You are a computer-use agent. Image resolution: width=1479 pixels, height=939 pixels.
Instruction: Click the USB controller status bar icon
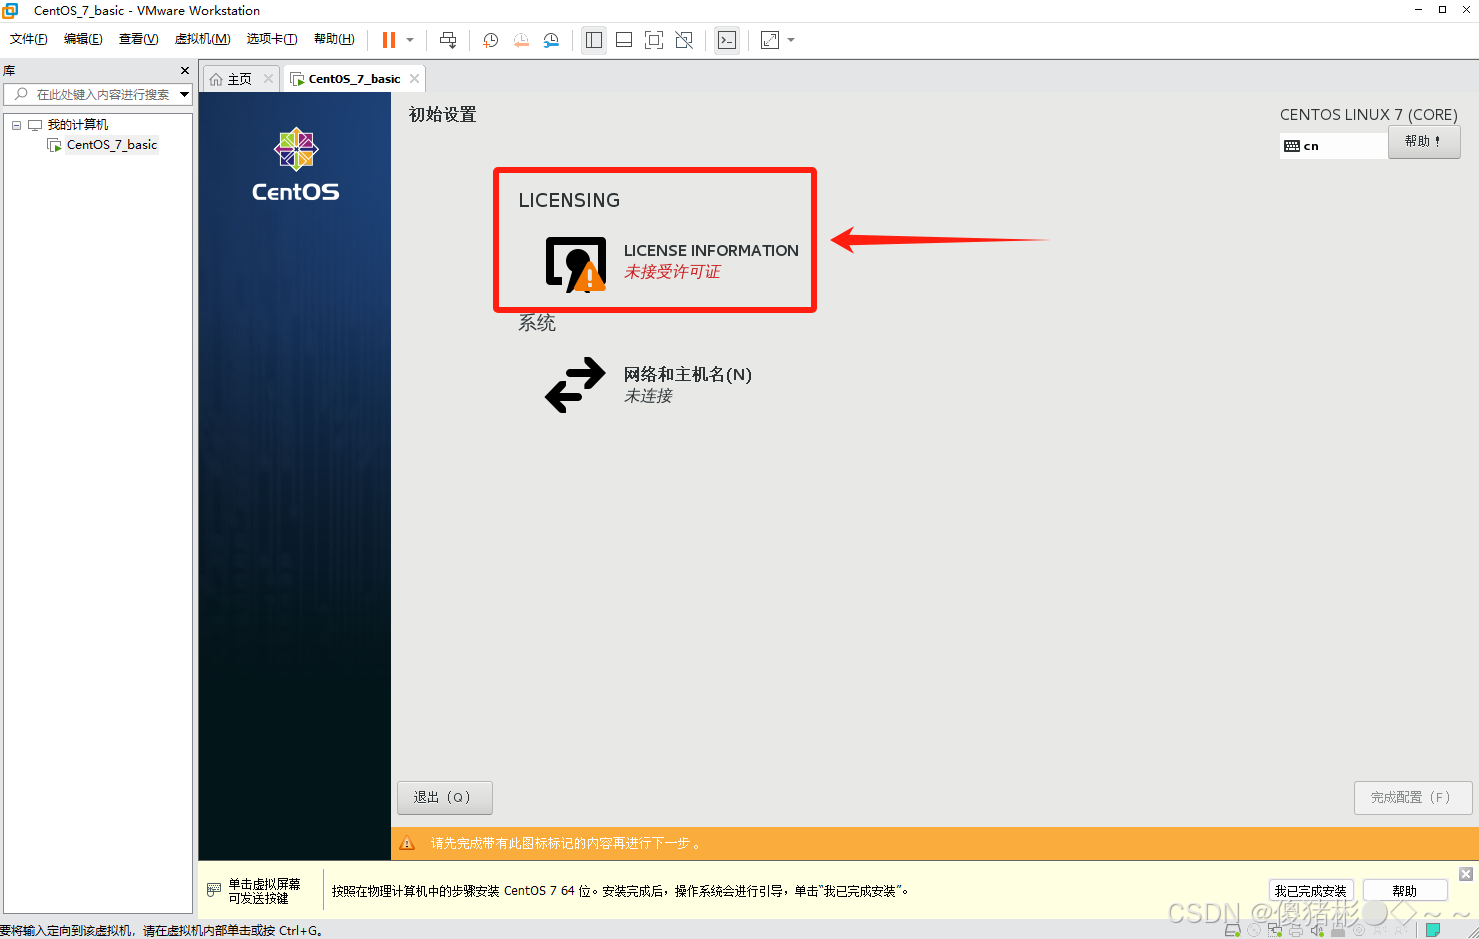(1338, 931)
